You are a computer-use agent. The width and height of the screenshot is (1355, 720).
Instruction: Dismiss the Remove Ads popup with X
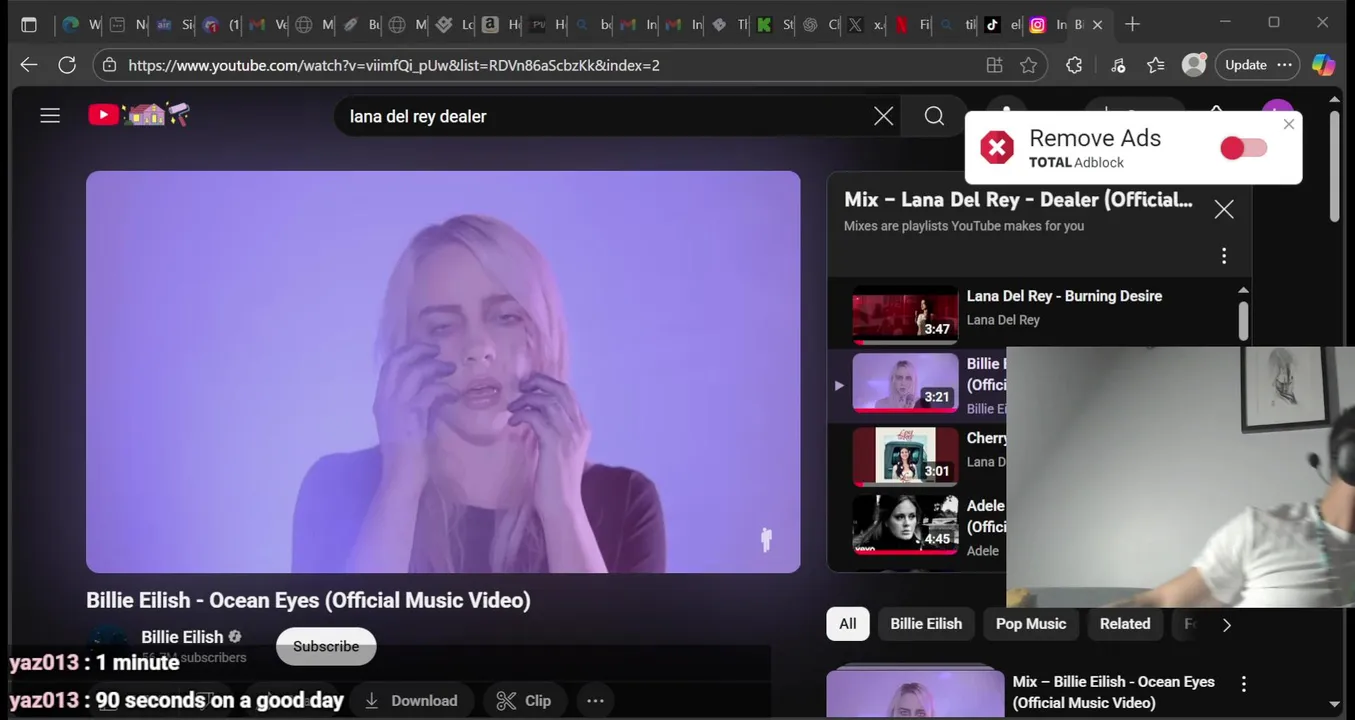(x=1289, y=124)
